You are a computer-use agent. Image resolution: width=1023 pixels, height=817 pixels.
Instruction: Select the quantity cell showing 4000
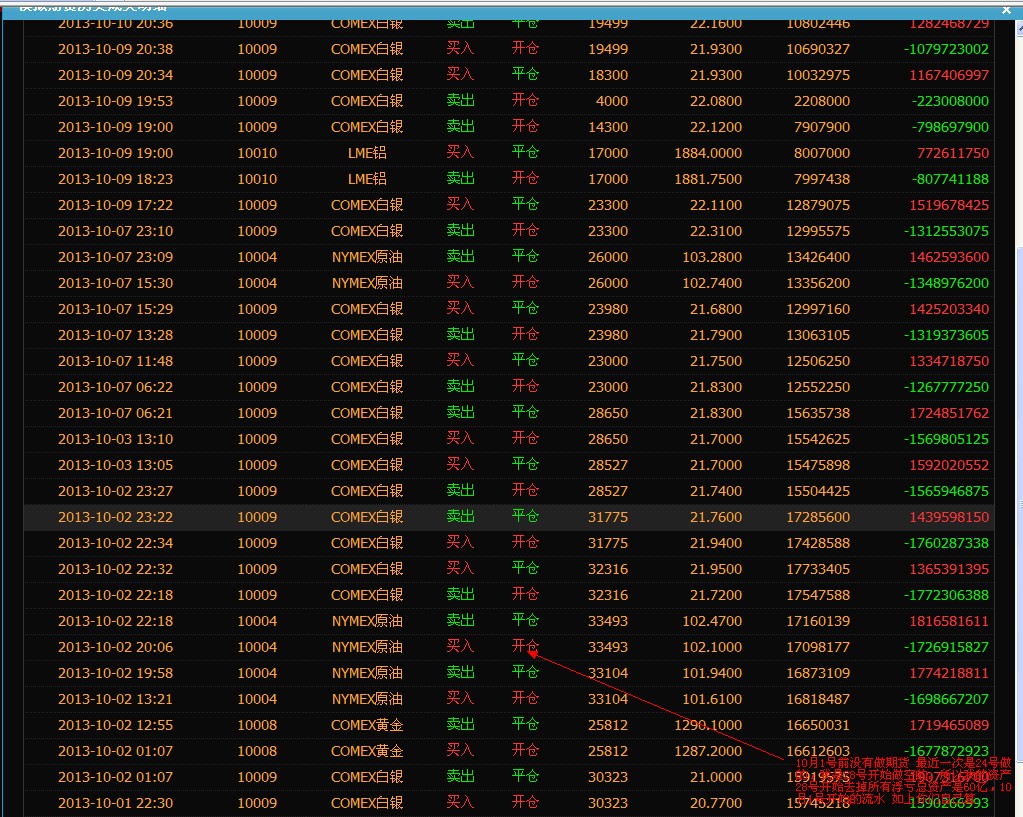611,101
